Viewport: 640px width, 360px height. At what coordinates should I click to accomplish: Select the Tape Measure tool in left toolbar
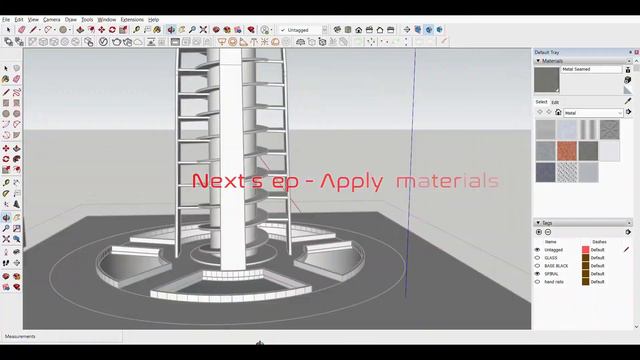tap(6, 182)
